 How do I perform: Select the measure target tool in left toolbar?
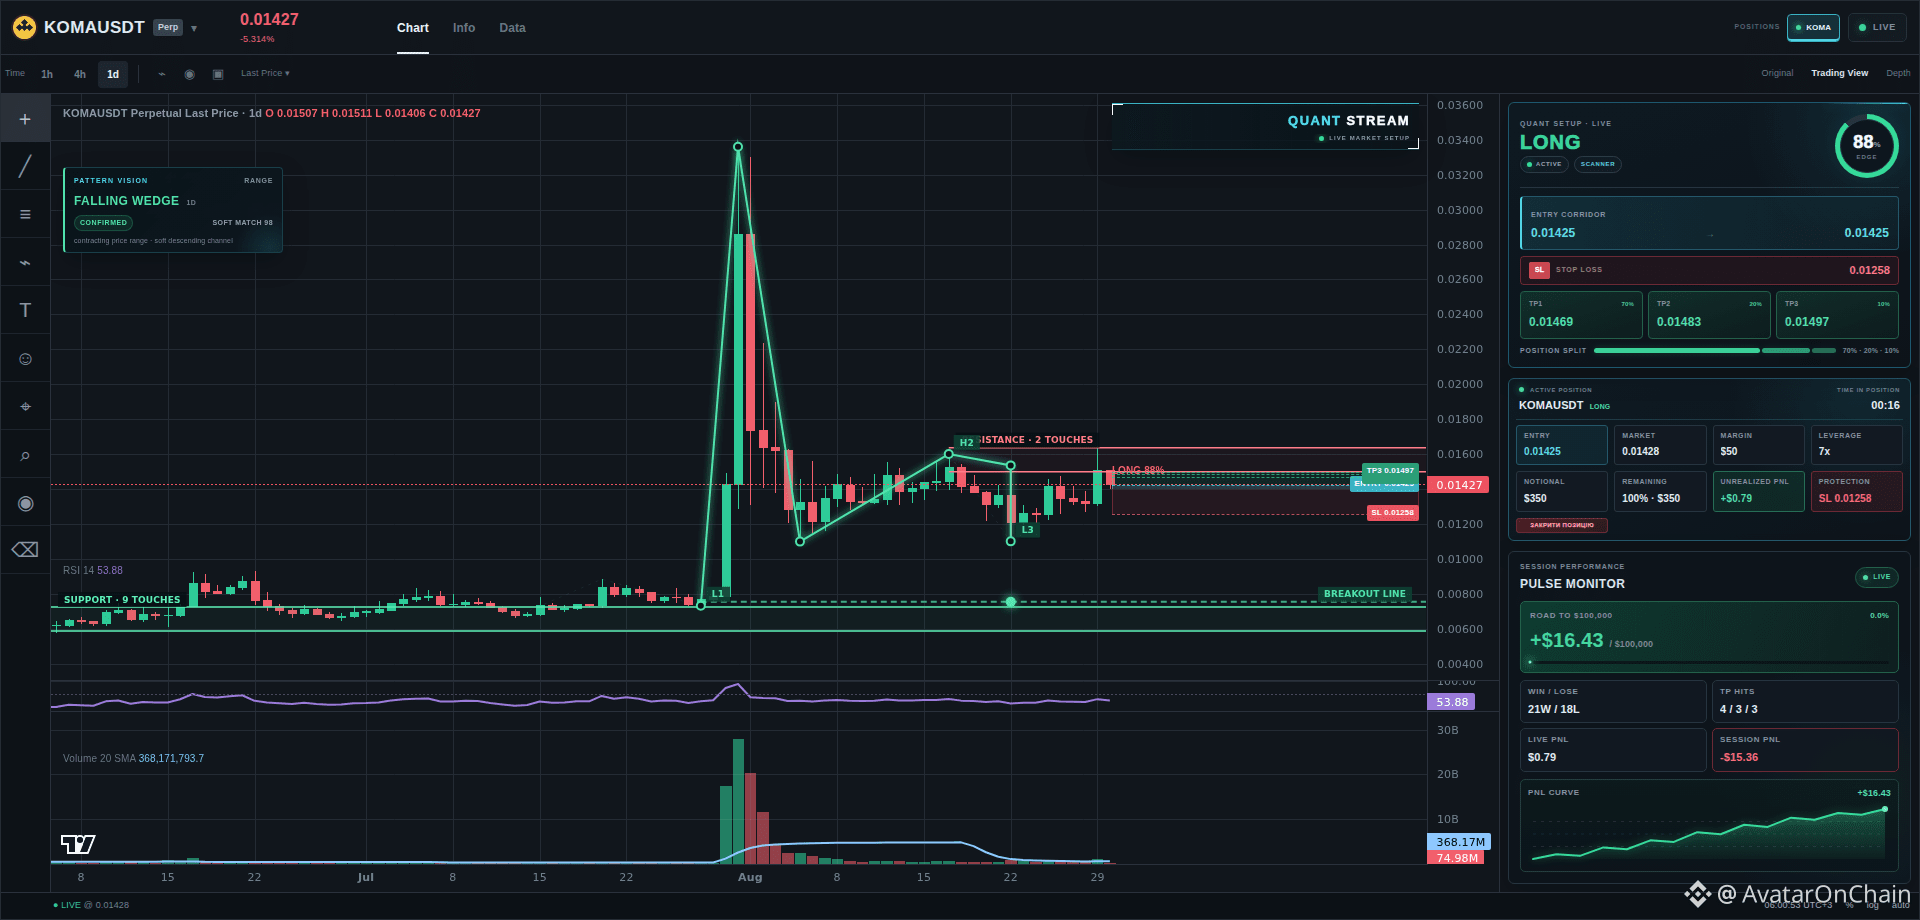[x=25, y=406]
